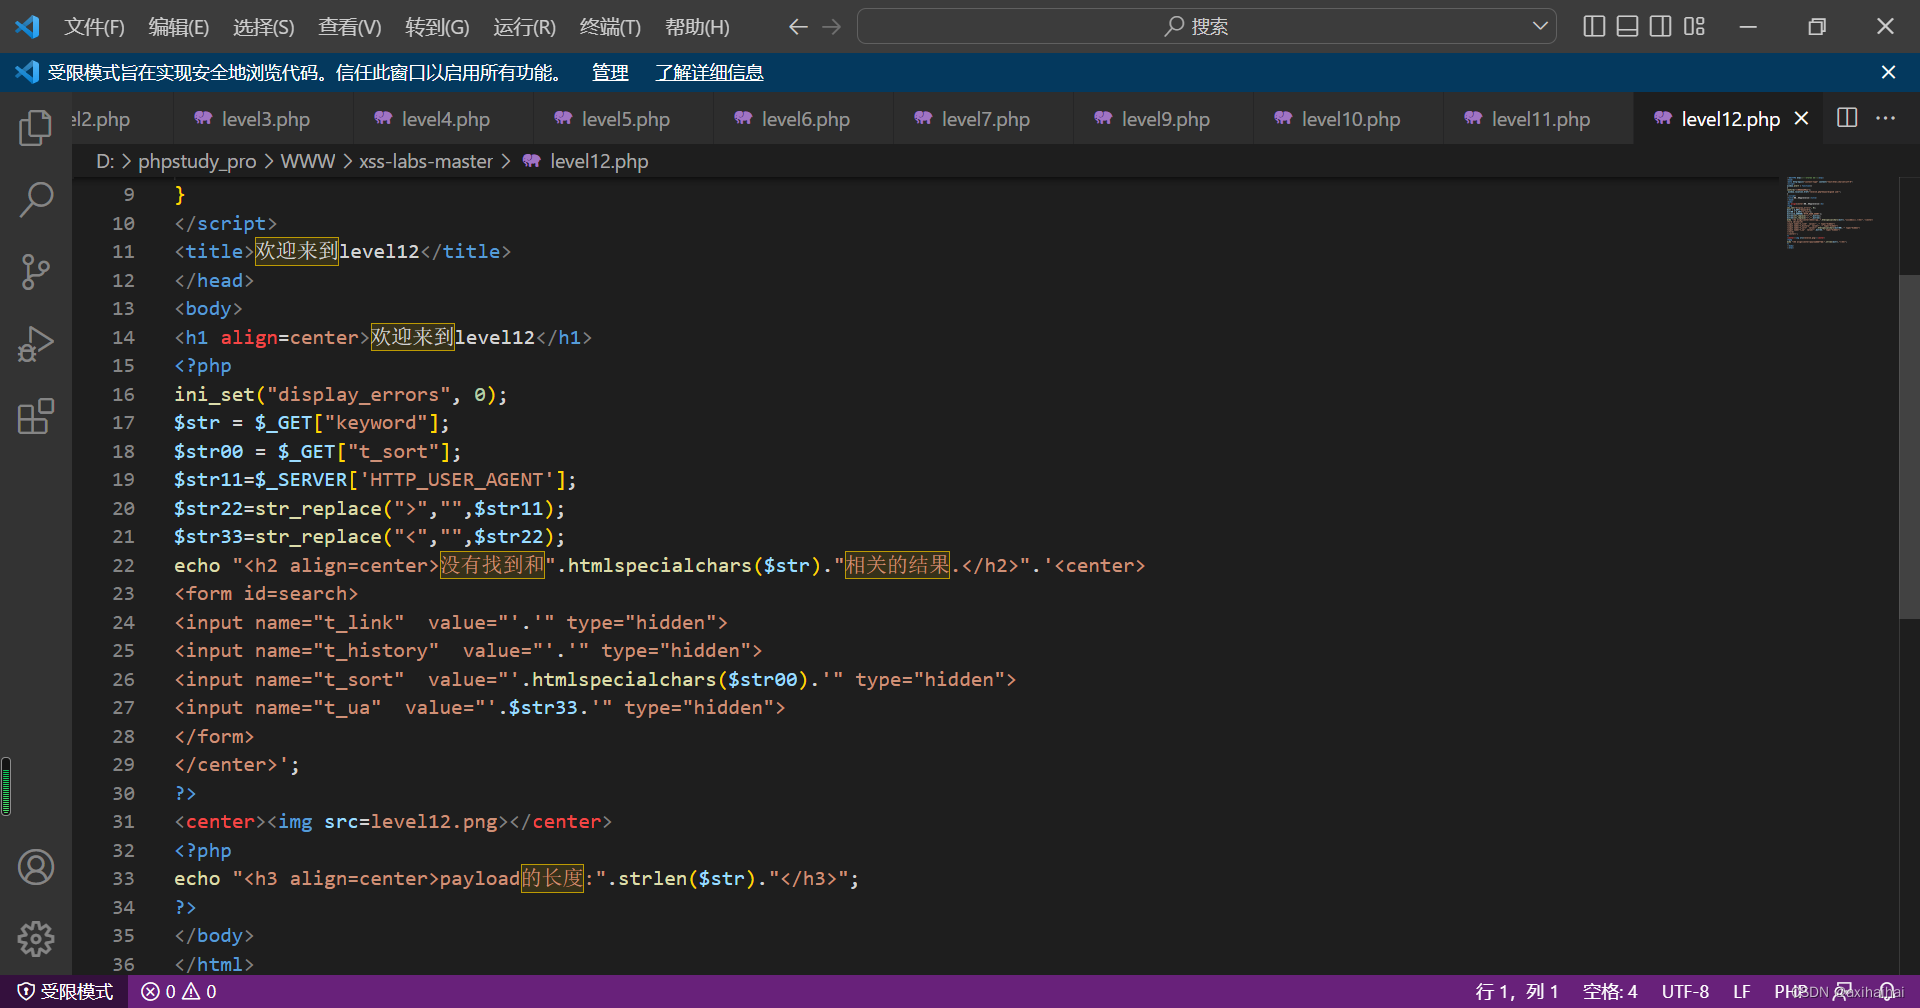Click the Learn More (了解详细信息) link

[x=709, y=72]
